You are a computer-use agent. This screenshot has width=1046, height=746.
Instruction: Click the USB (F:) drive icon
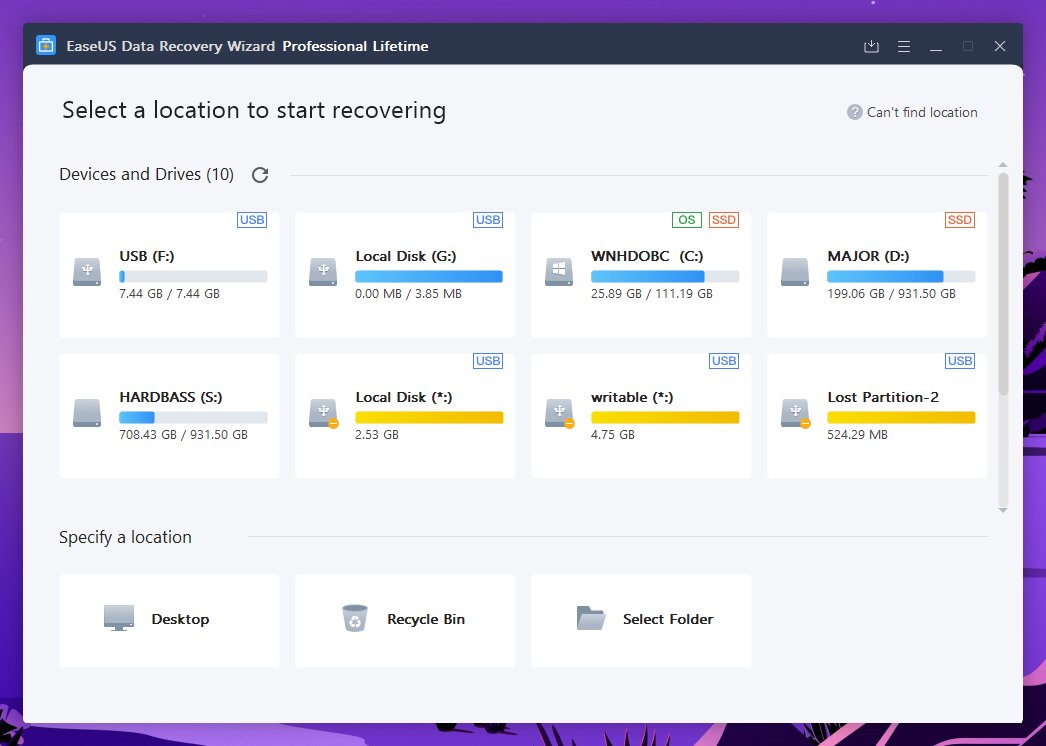point(87,272)
